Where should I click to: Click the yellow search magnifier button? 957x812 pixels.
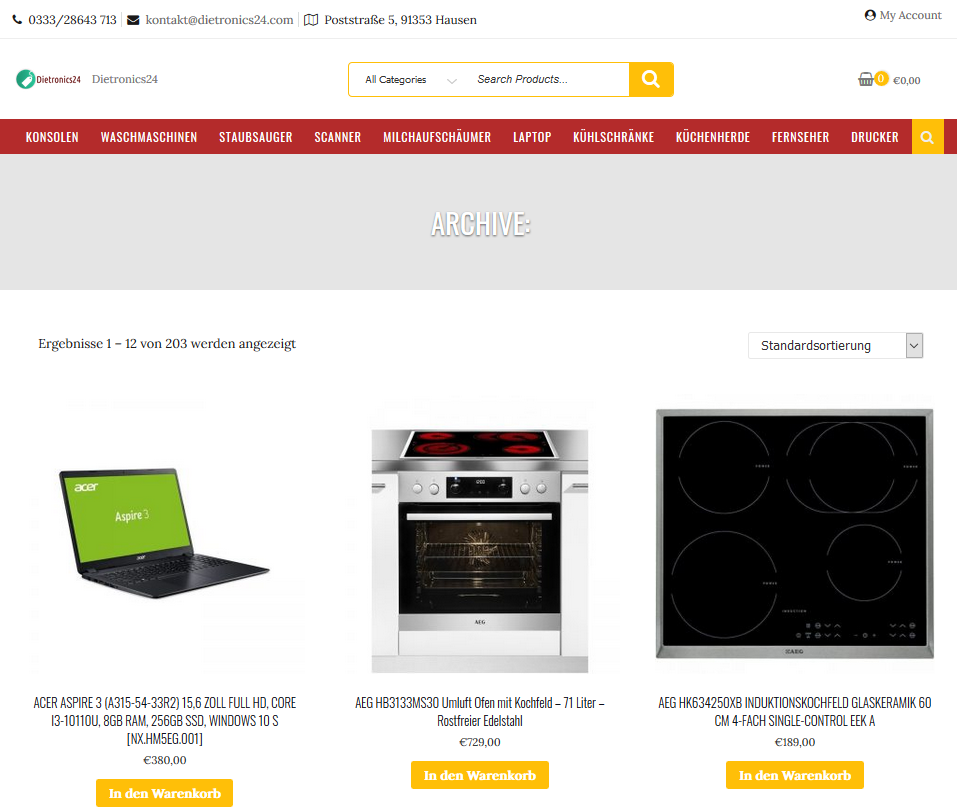(x=651, y=79)
